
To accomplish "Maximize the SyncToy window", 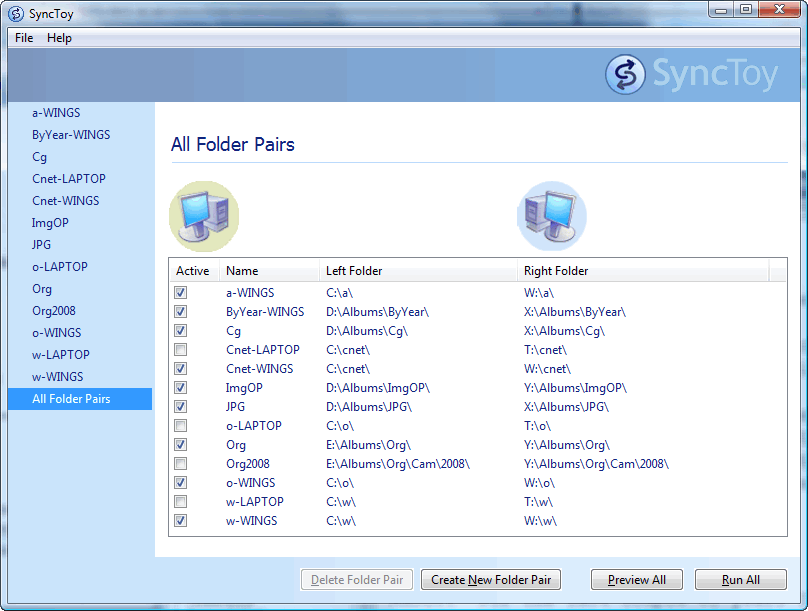I will coord(746,9).
